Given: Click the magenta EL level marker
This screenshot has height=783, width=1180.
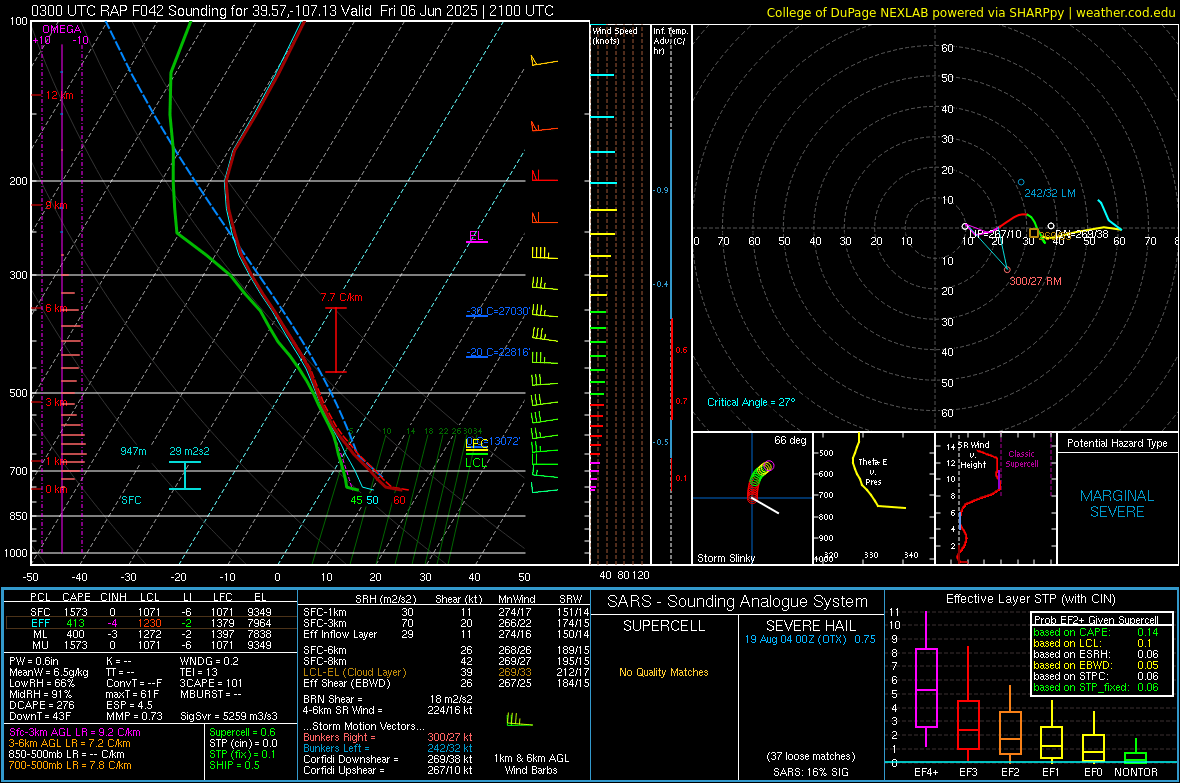Looking at the screenshot, I should [476, 237].
